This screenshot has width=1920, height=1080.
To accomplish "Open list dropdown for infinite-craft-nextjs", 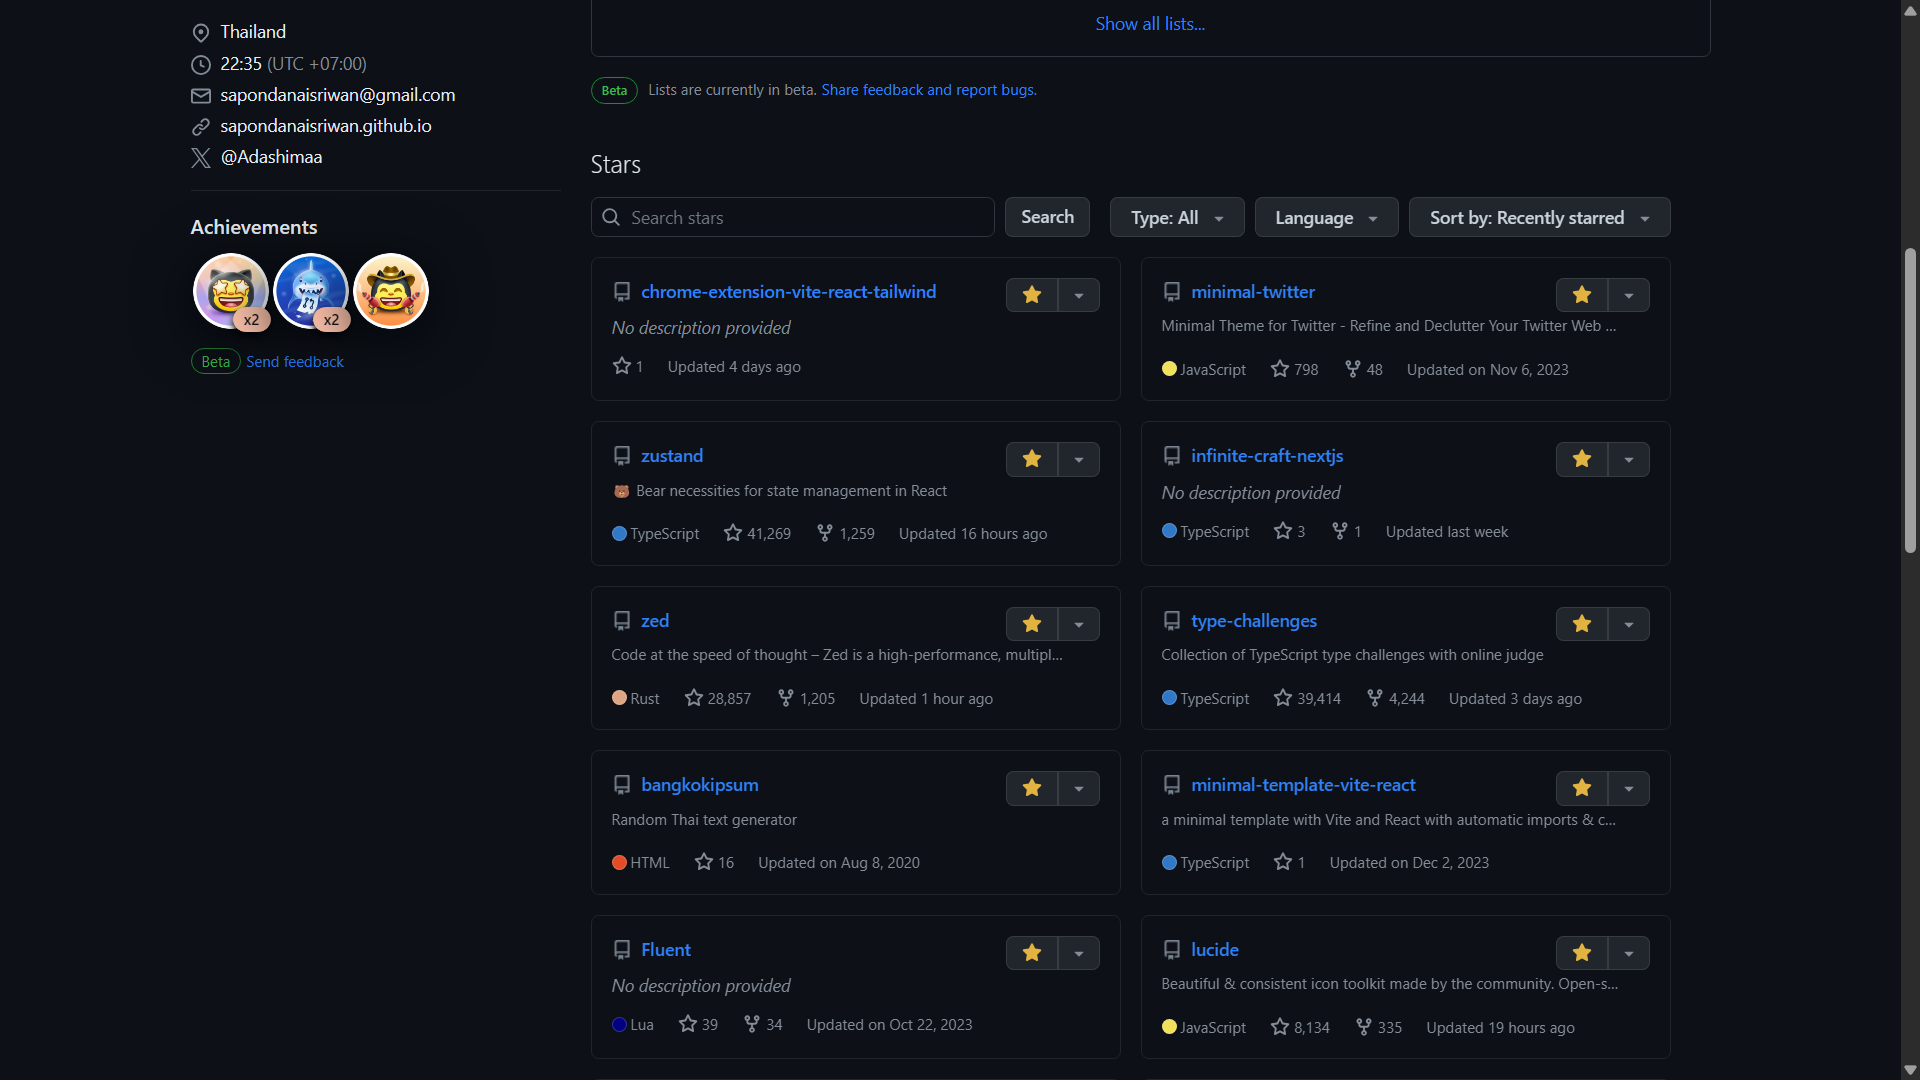I will (1629, 460).
